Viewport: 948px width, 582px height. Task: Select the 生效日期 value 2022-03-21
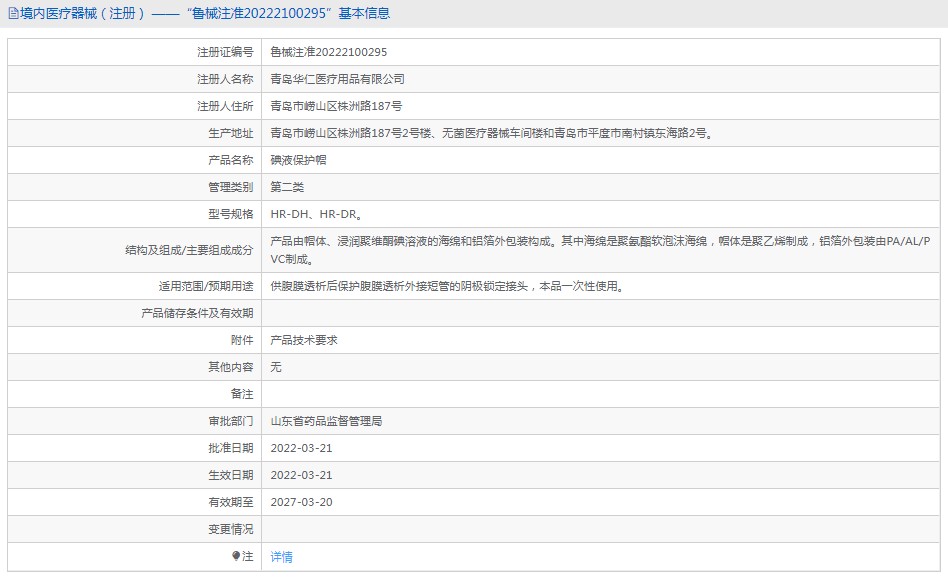tap(301, 475)
